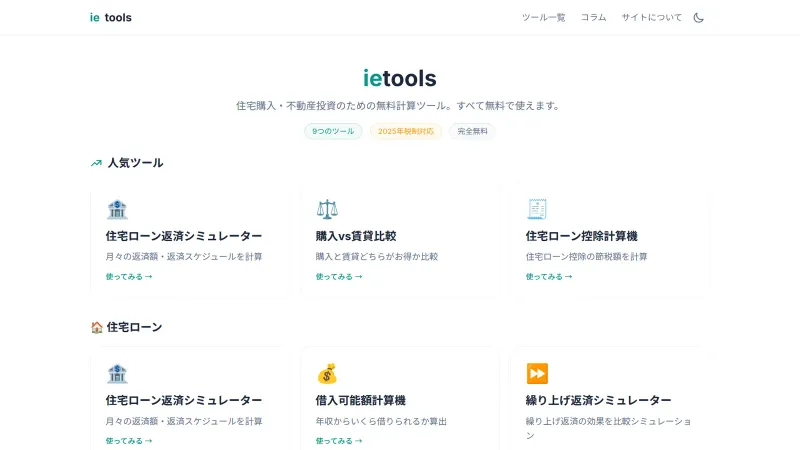Click the trending chart icon beside 人気ツール

click(x=96, y=163)
